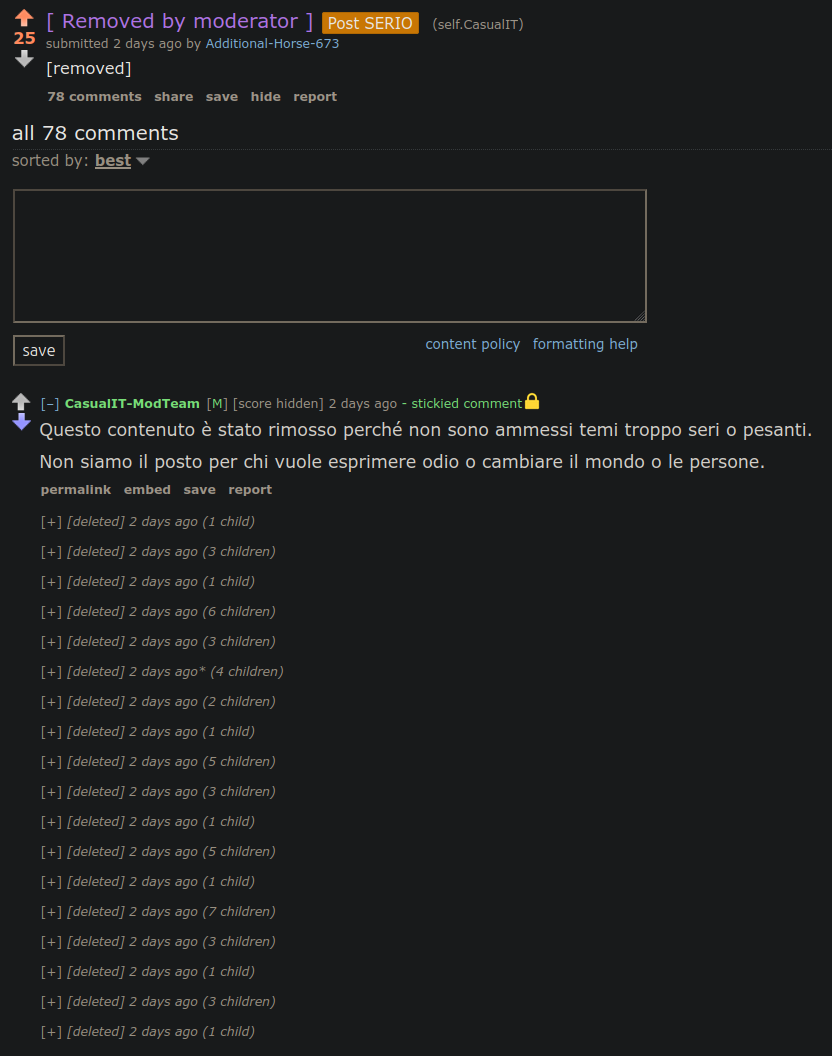Image resolution: width=832 pixels, height=1056 pixels.
Task: Expand deleted comment with 4 children
Action: 51,672
